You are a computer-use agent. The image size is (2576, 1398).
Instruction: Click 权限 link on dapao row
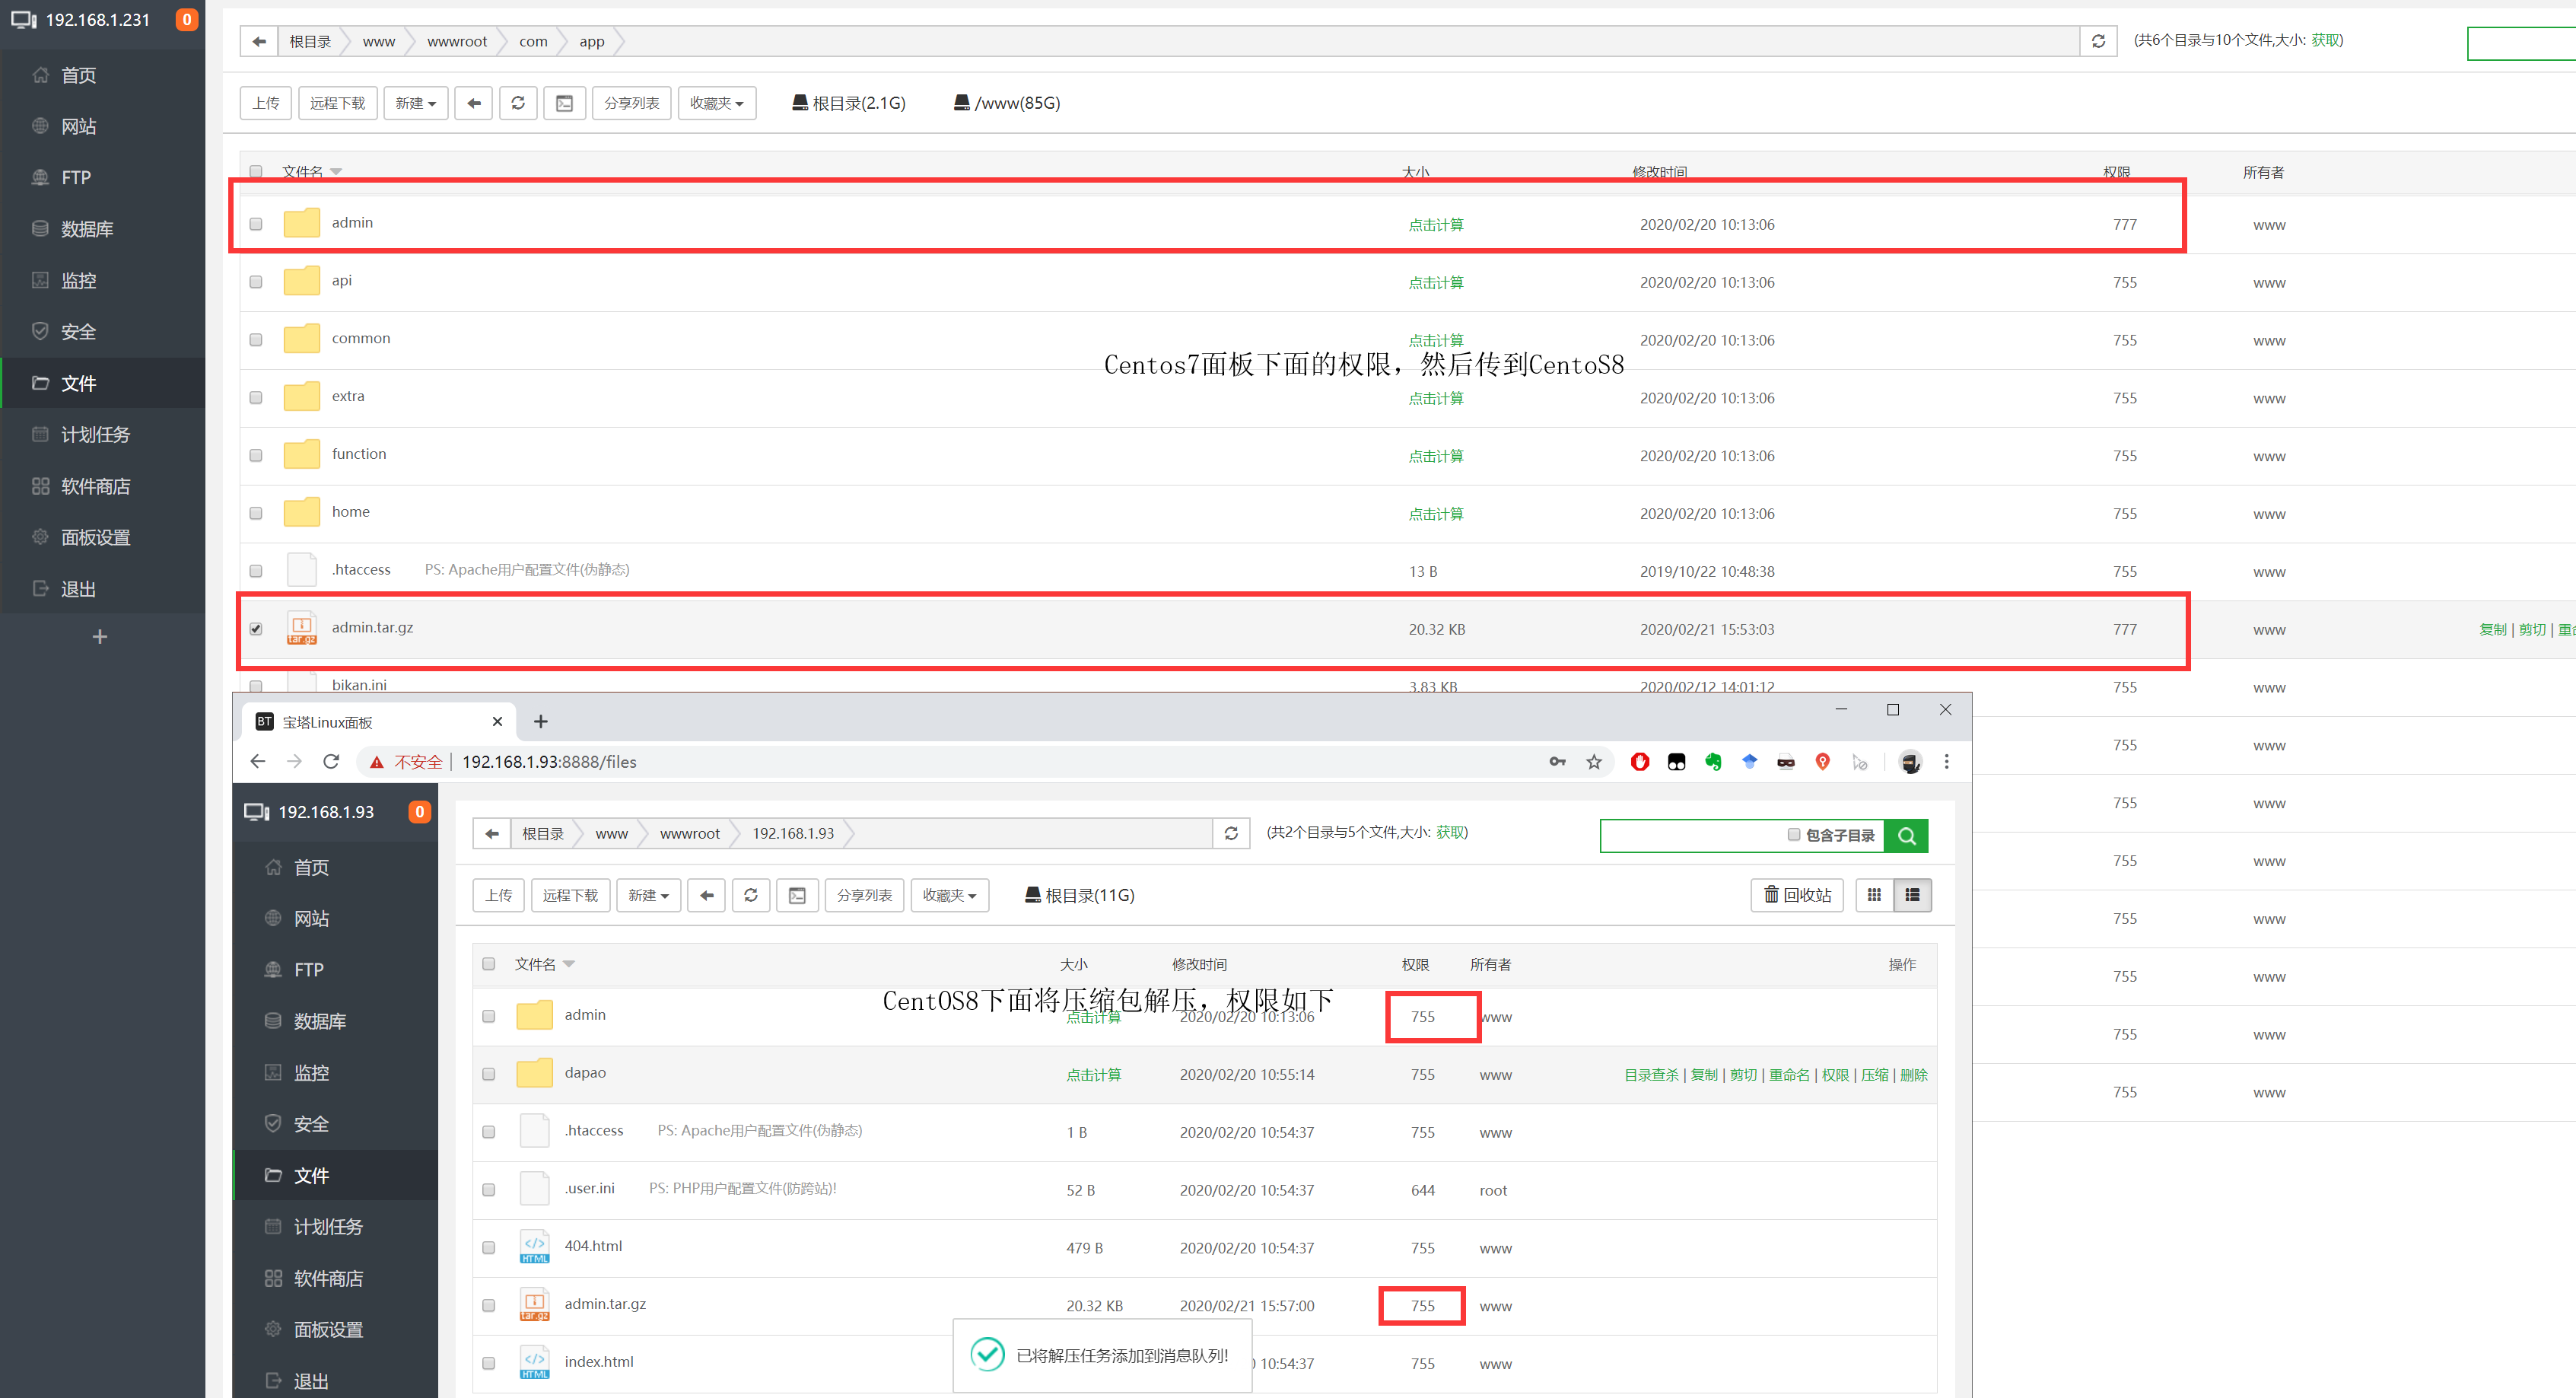[1835, 1075]
